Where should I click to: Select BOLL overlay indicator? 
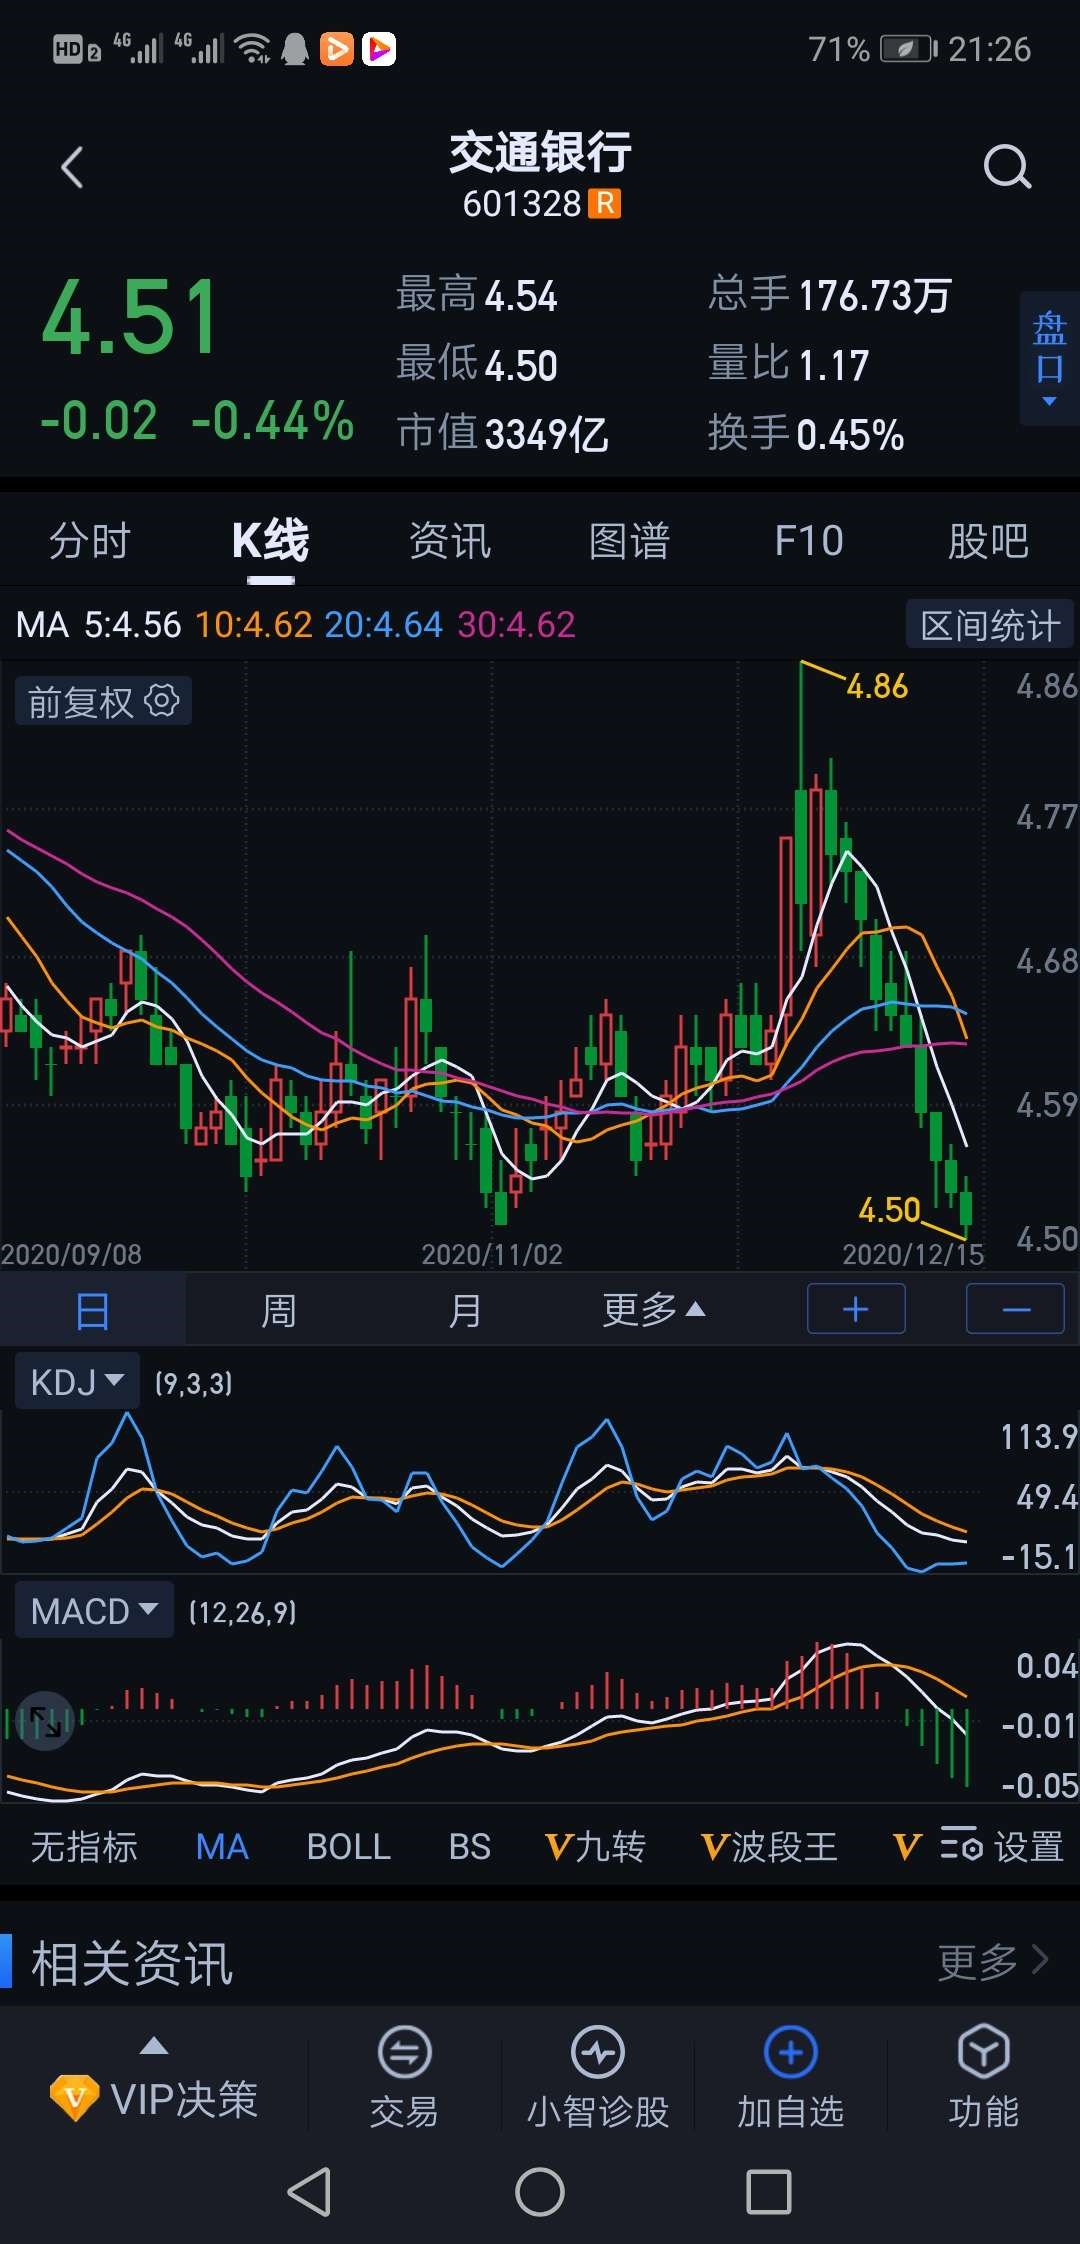(348, 1846)
